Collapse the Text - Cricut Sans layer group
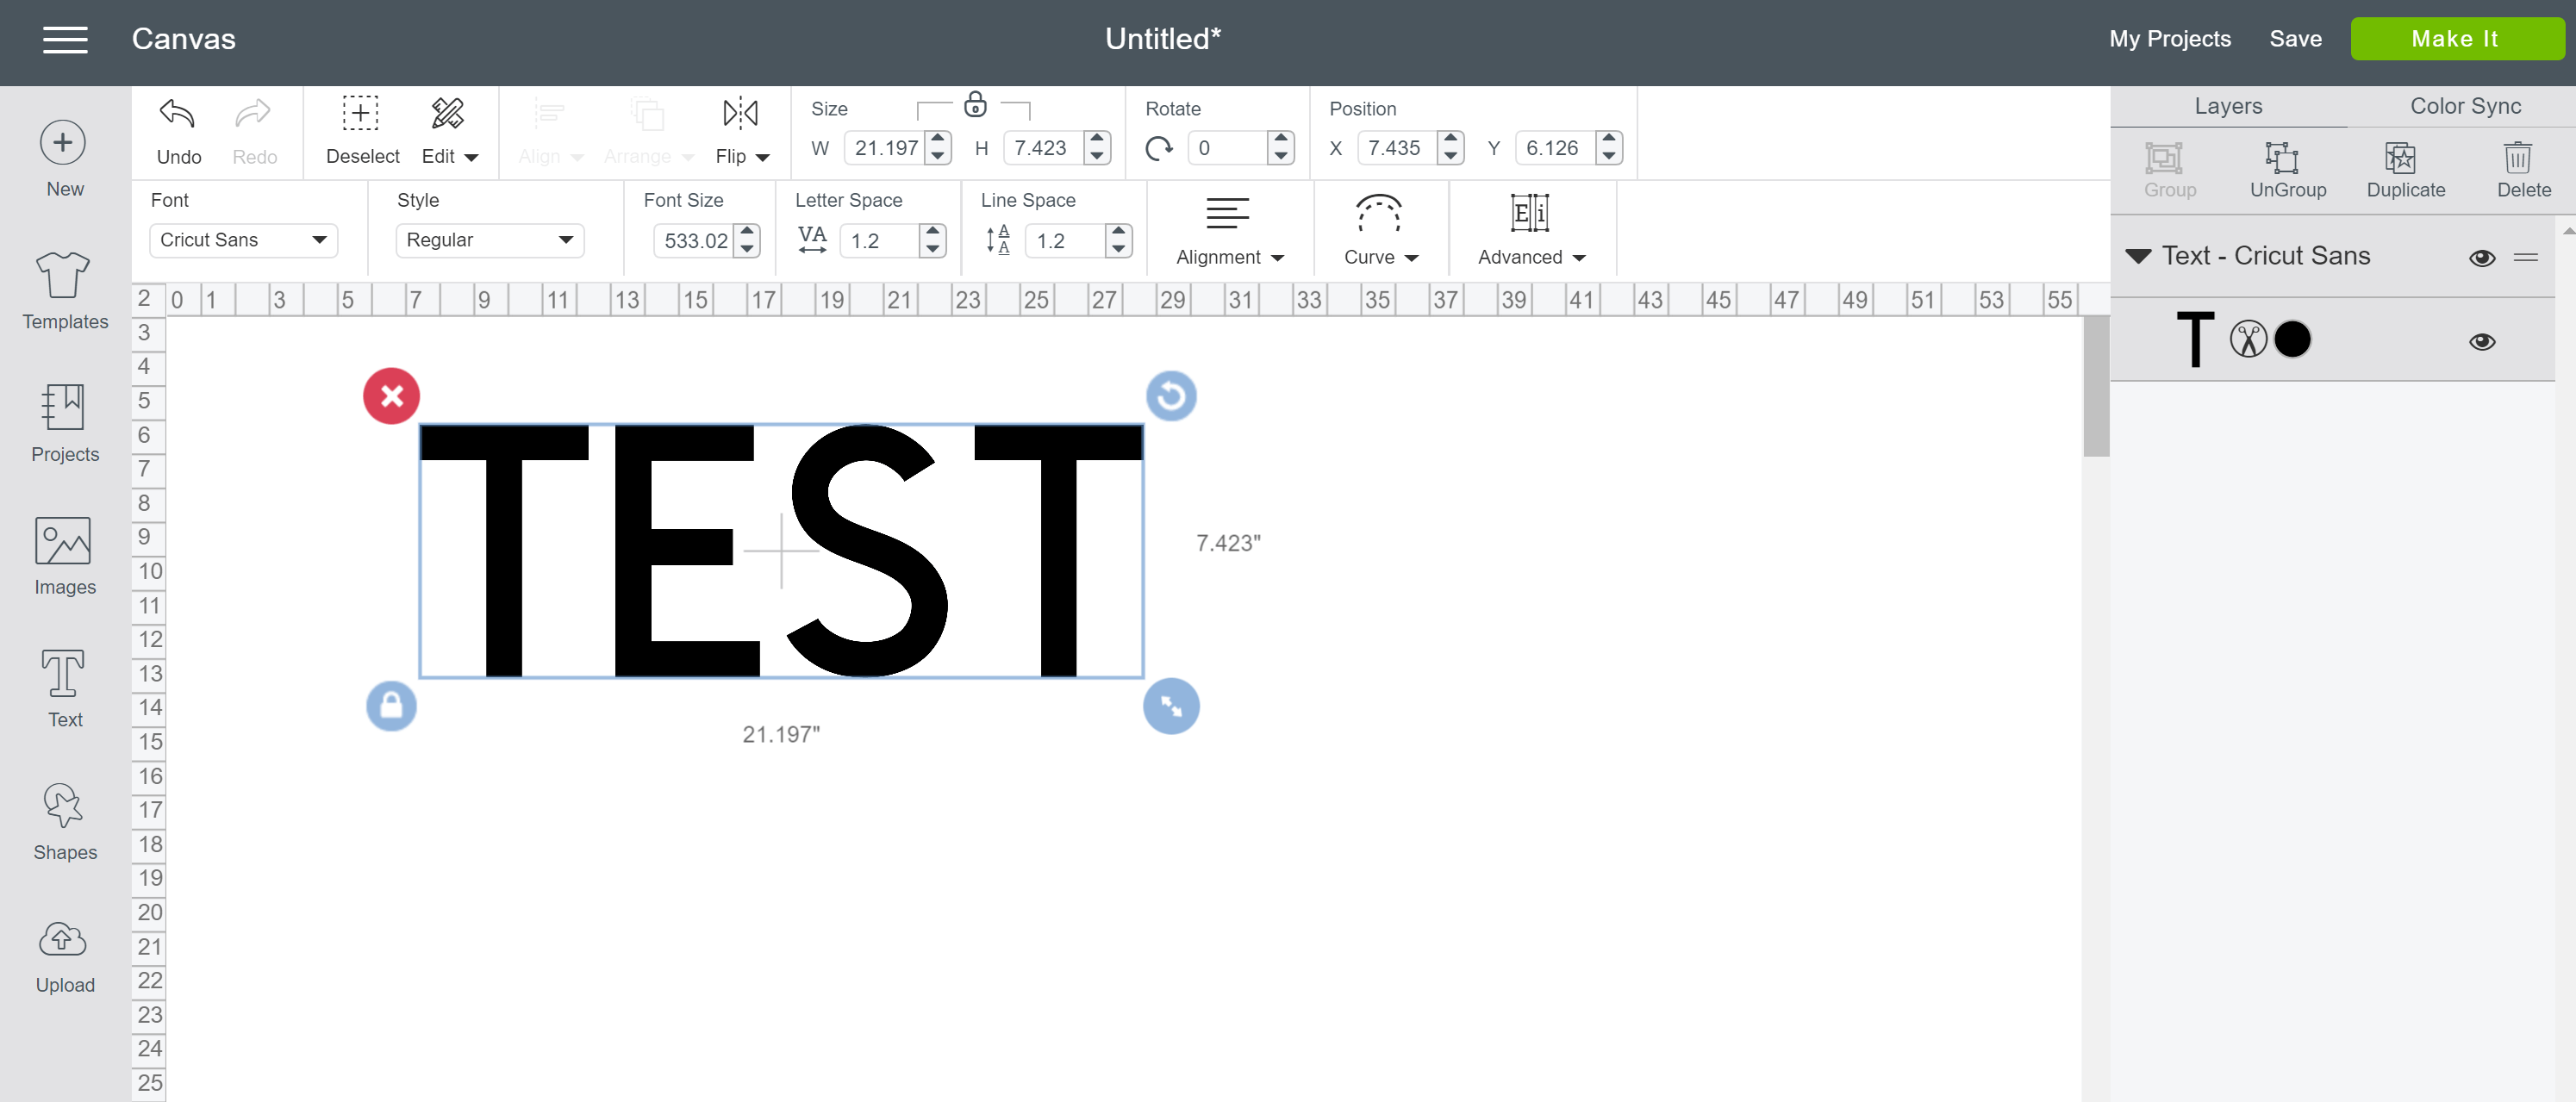The width and height of the screenshot is (2576, 1102). (2138, 256)
